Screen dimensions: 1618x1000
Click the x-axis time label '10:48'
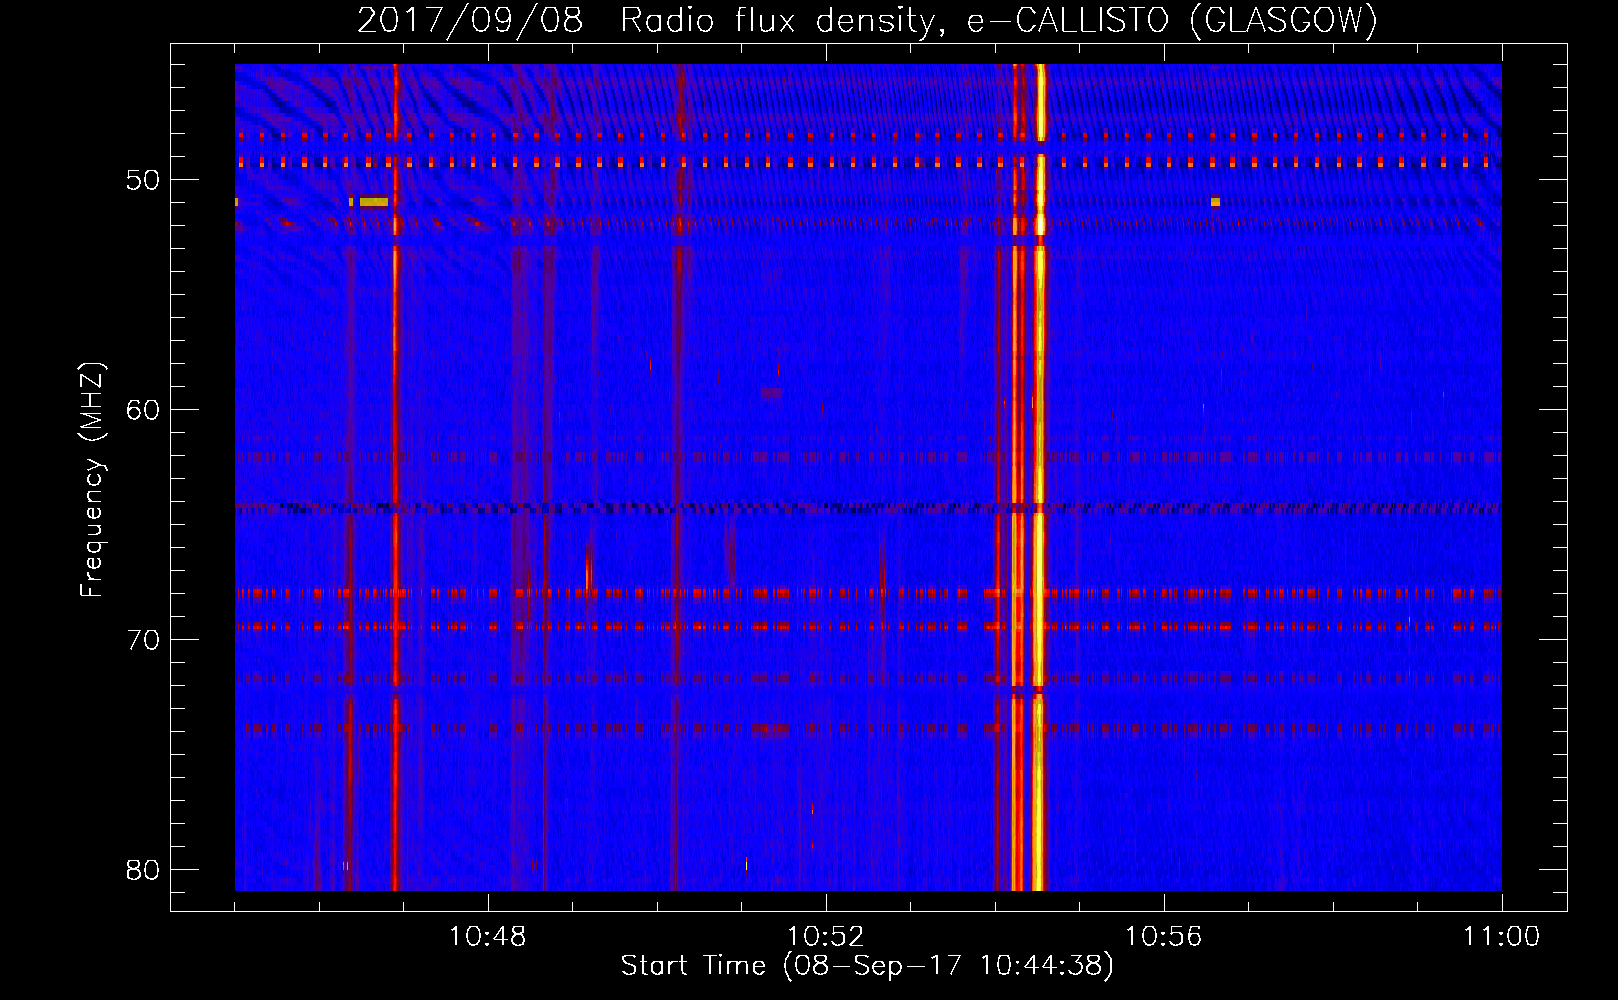click(x=488, y=937)
